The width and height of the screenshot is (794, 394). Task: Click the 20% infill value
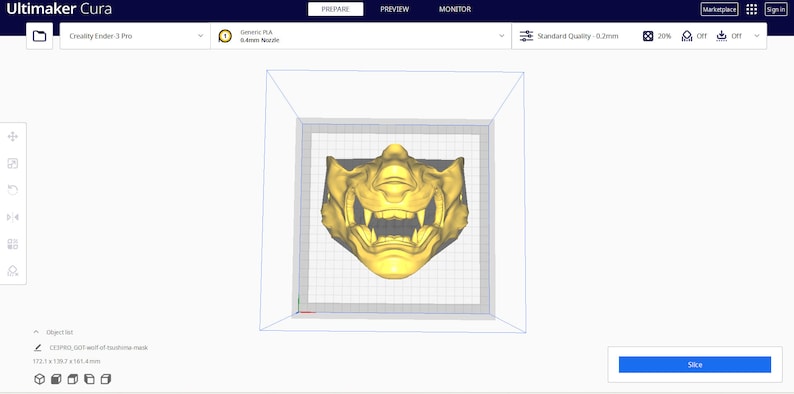[x=664, y=36]
